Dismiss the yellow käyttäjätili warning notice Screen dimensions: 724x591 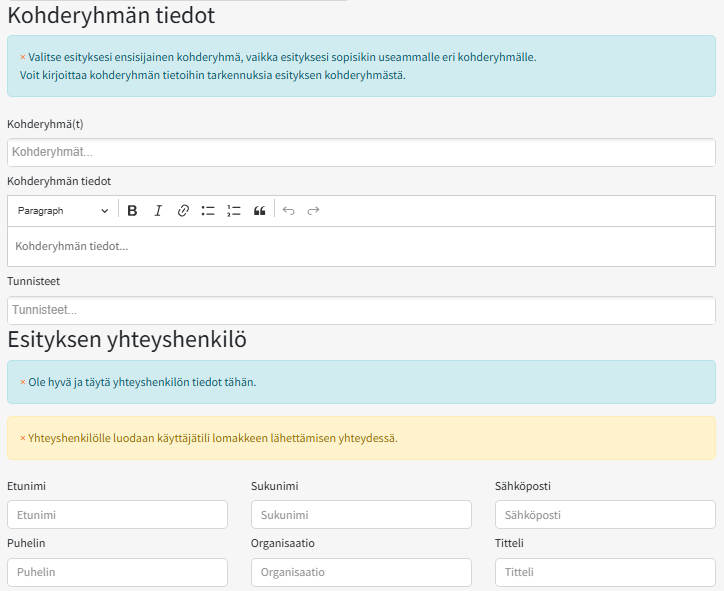coord(23,438)
